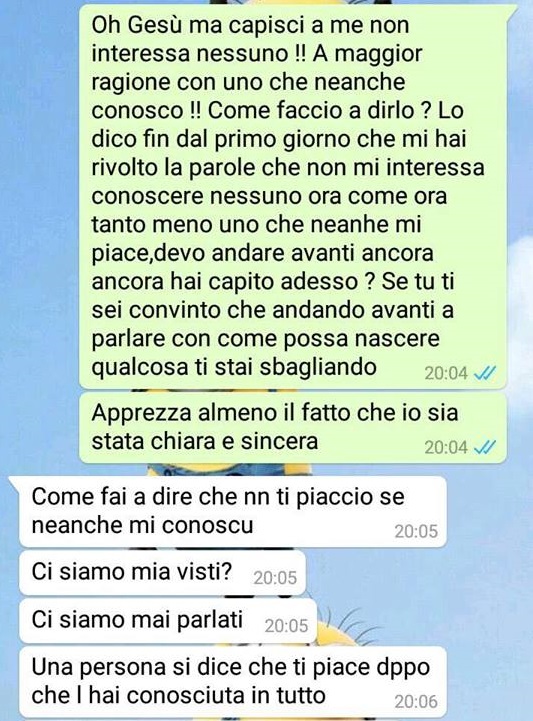Click the minion wallpaper between the message bubbles
Screen dimensions: 533x721
pyautogui.click(x=230, y=470)
